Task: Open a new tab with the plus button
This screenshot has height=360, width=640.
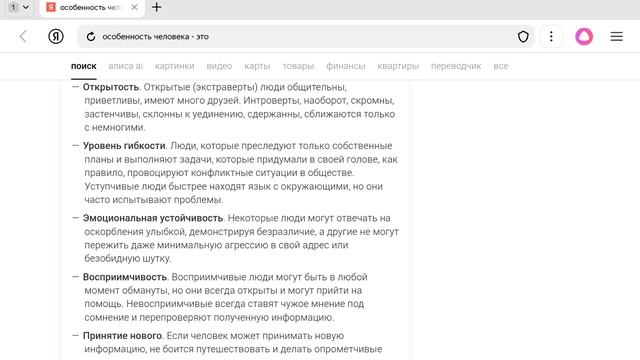Action: (x=157, y=7)
